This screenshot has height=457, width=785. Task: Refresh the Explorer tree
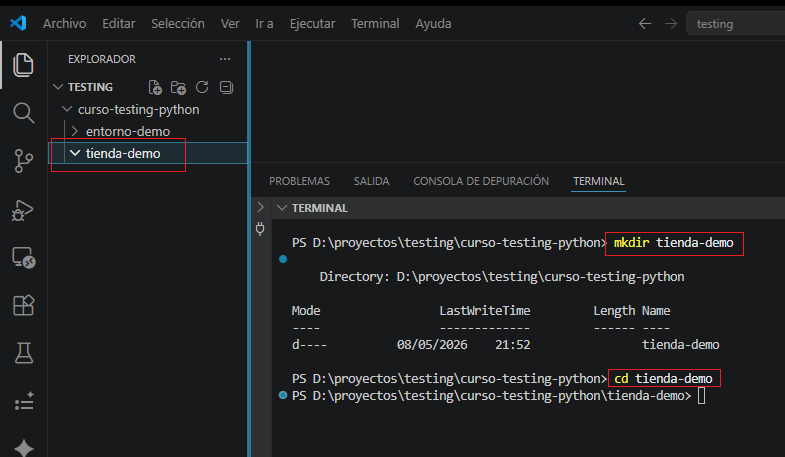202,87
